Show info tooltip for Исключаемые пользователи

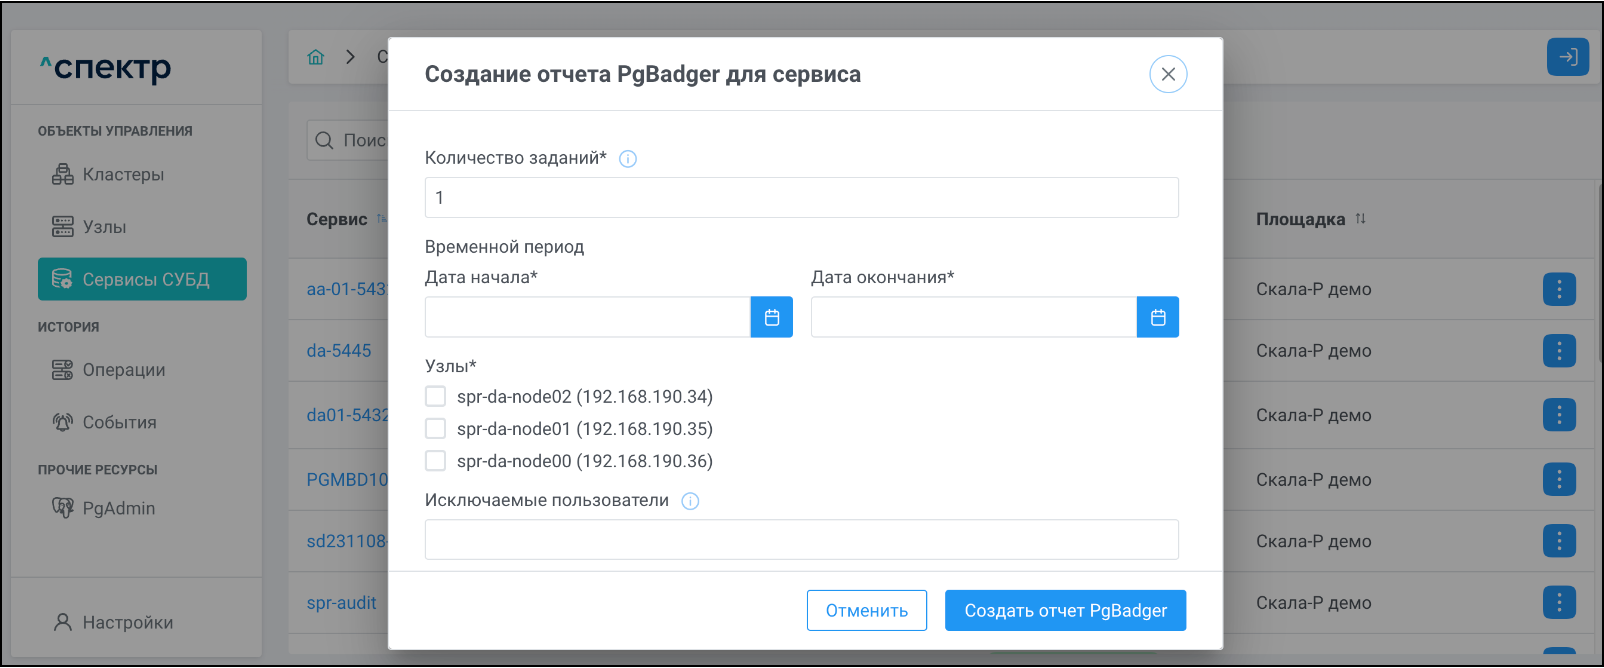[x=690, y=501]
